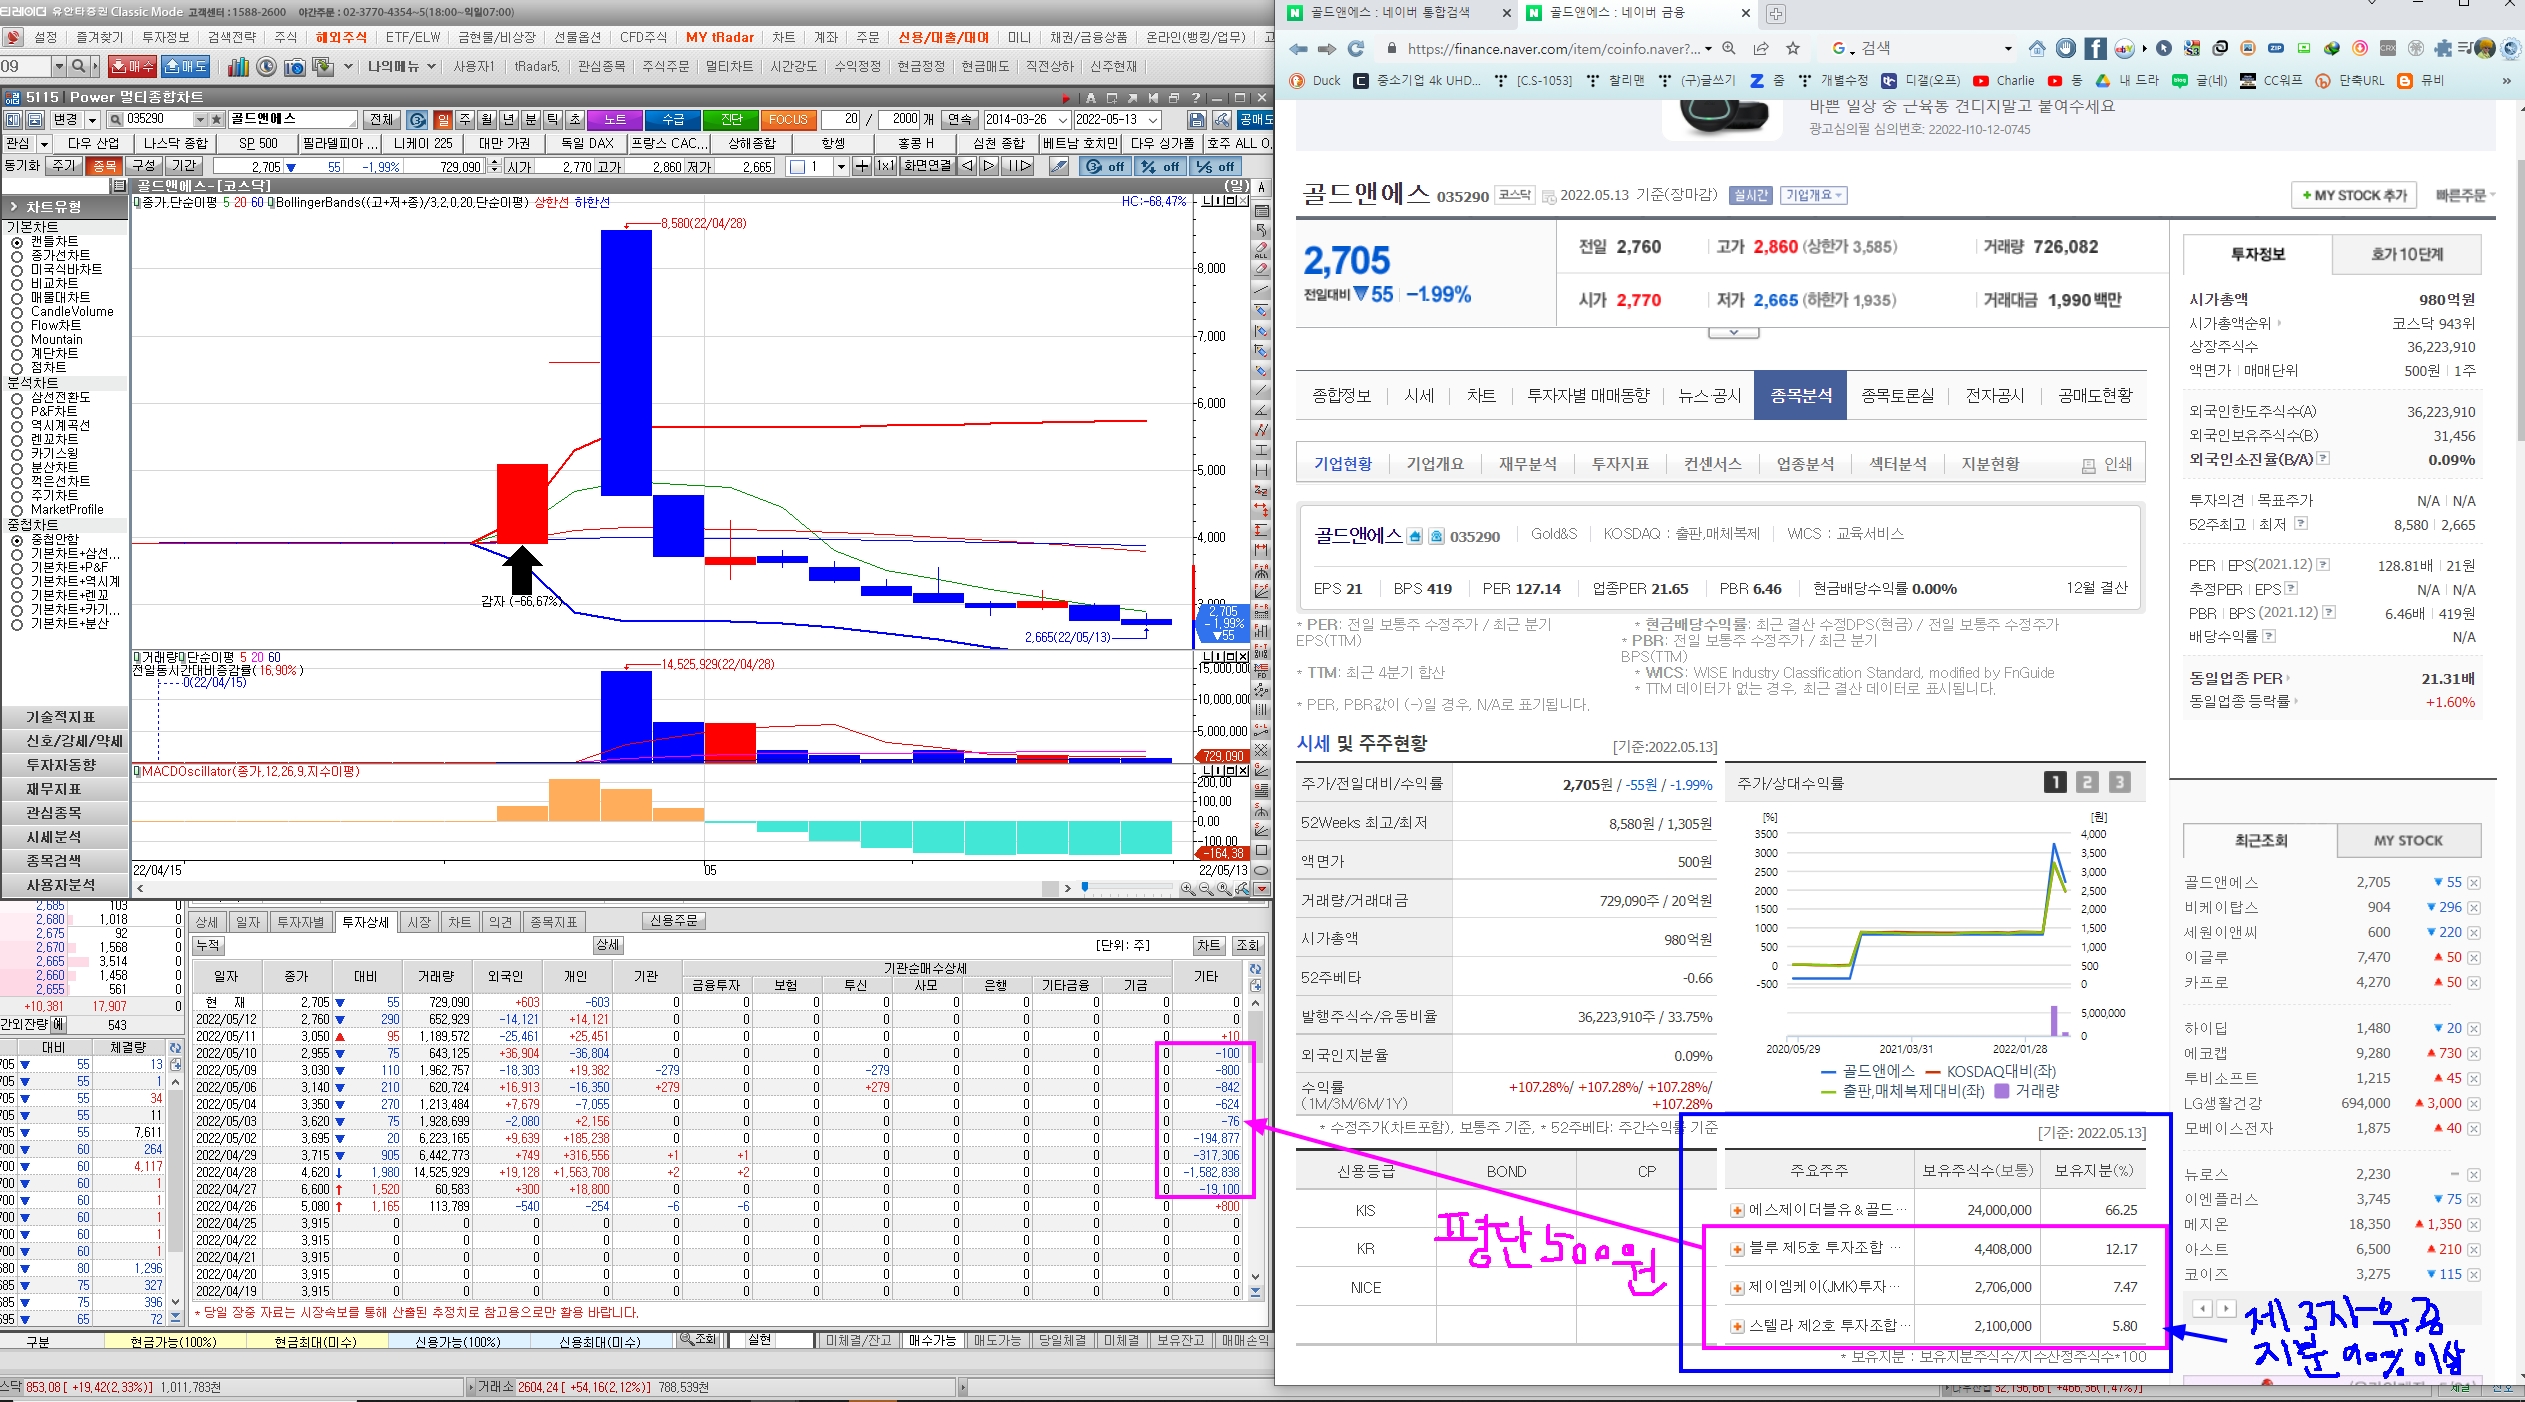The width and height of the screenshot is (2525, 1402).
Task: Click the red 매수 buy button icon
Action: [x=132, y=67]
